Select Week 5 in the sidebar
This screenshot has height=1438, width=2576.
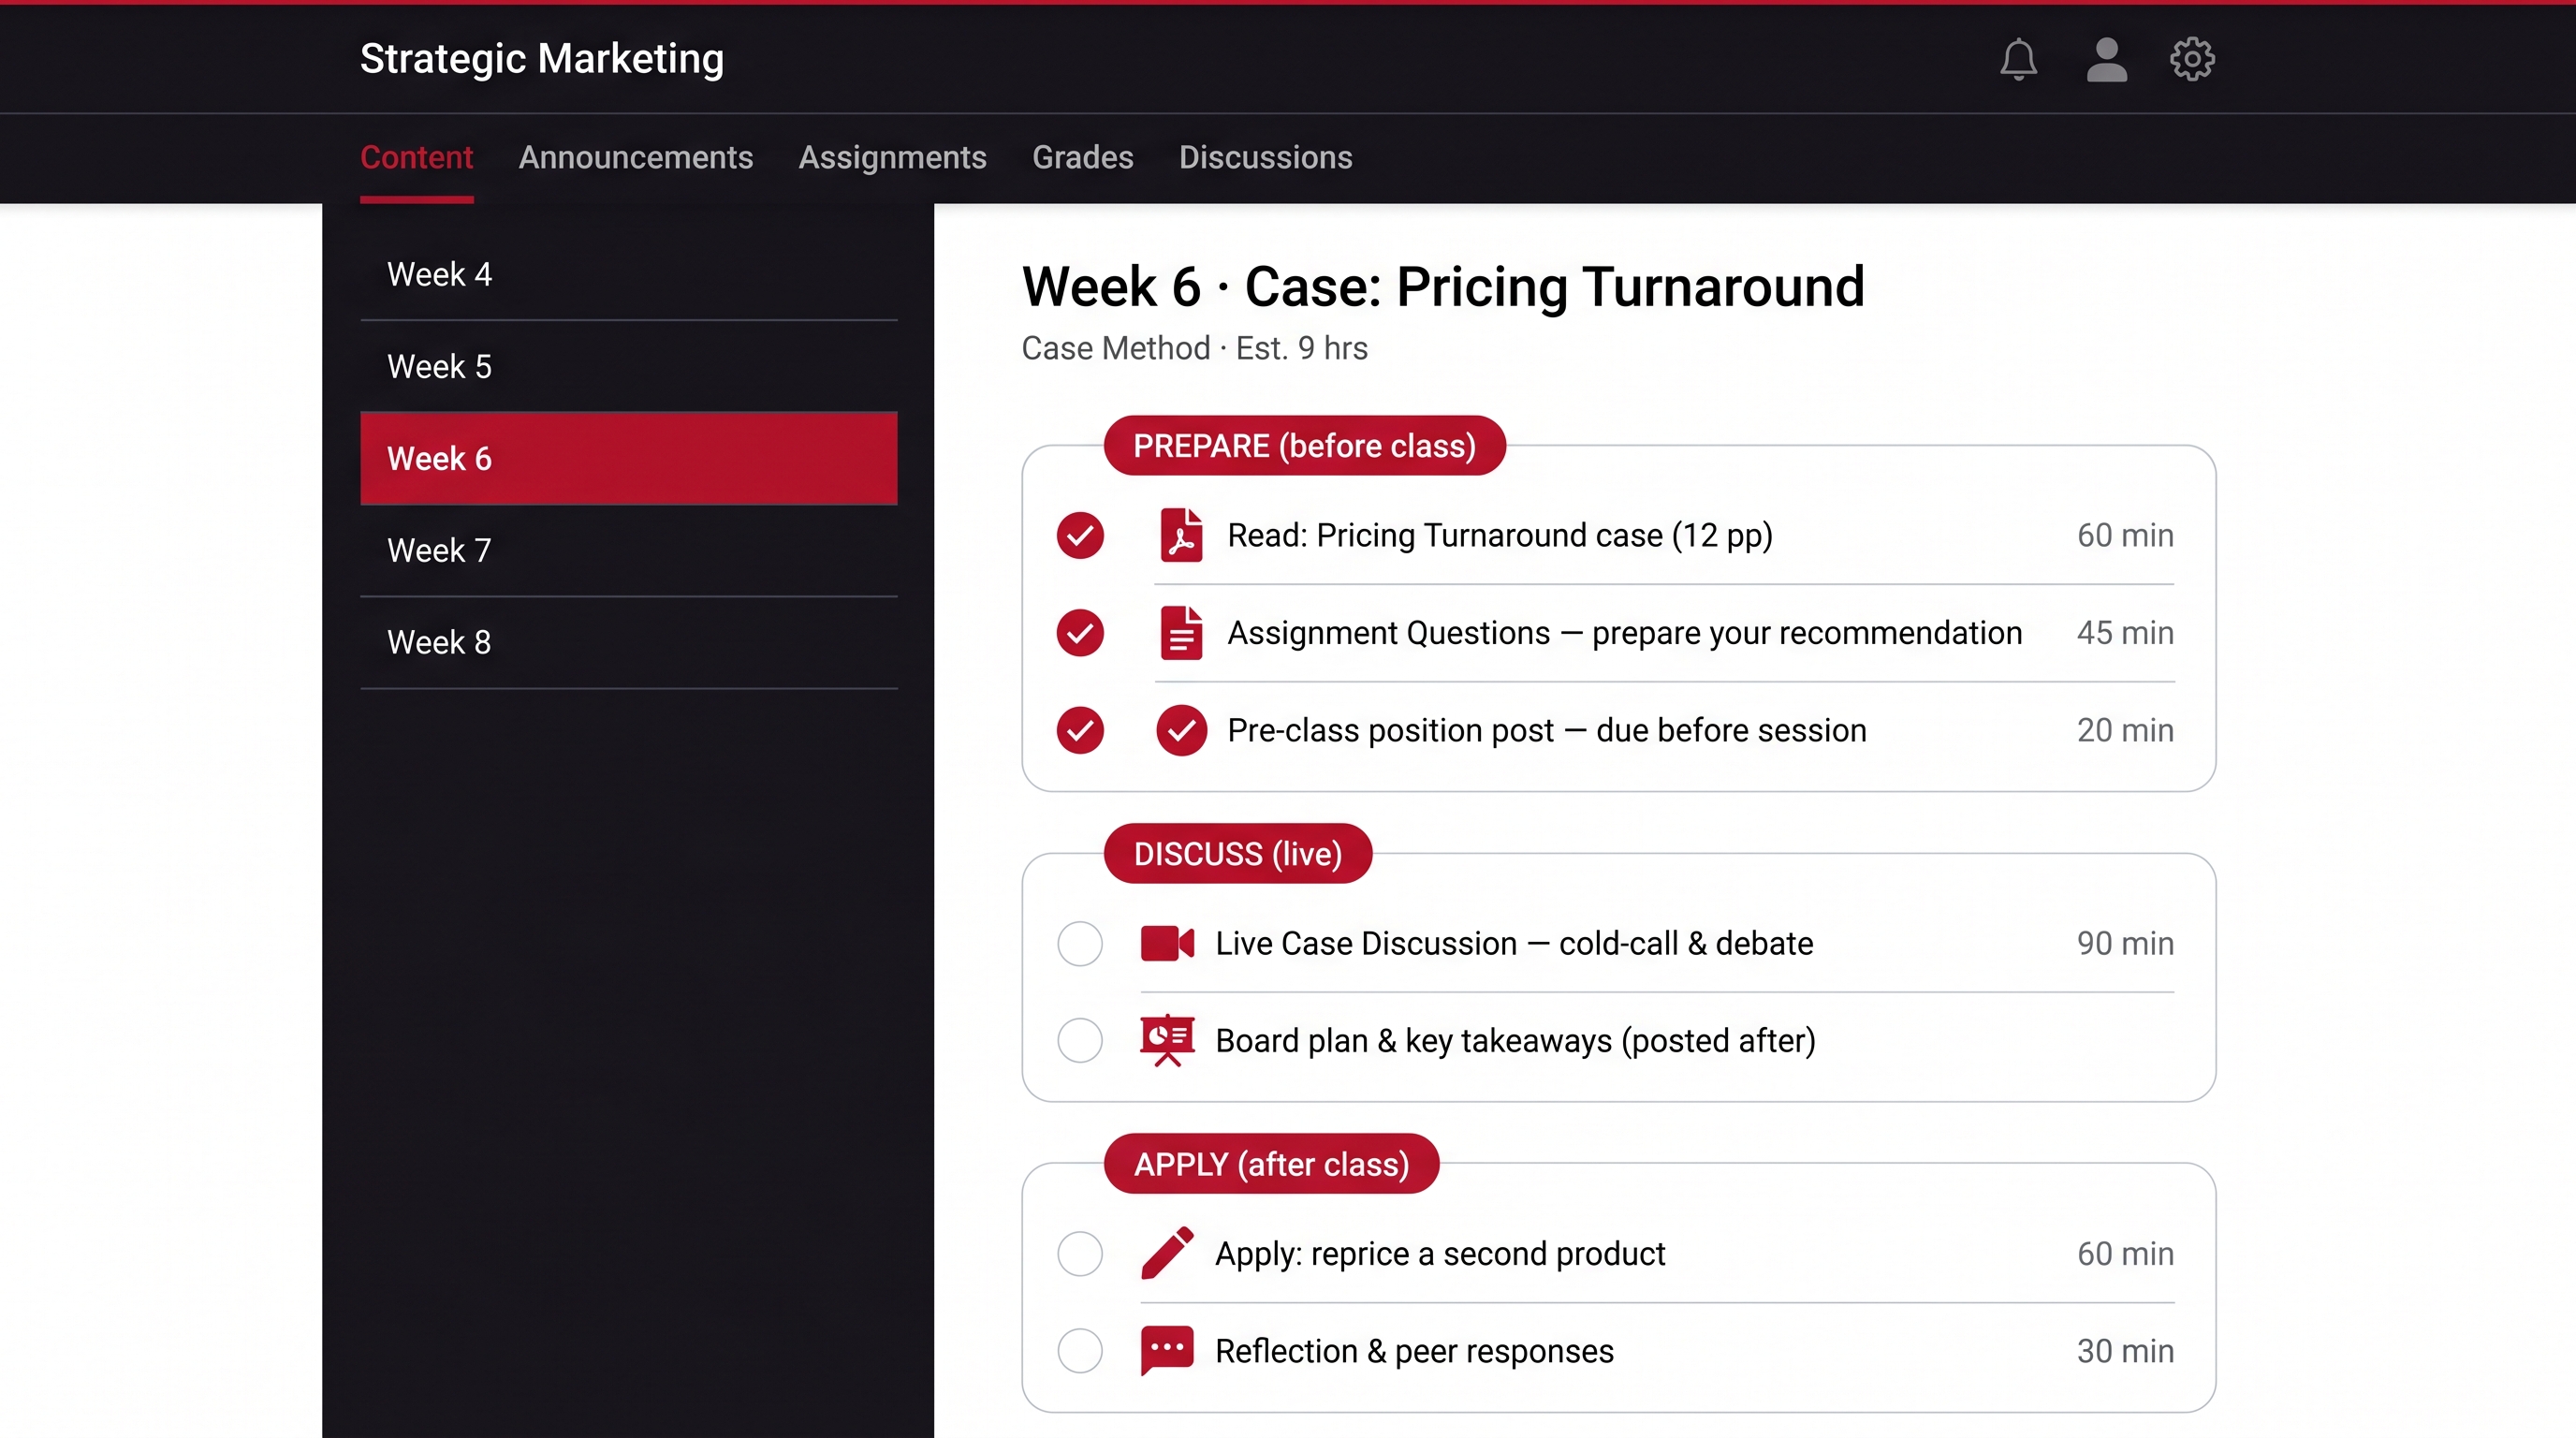tap(628, 366)
